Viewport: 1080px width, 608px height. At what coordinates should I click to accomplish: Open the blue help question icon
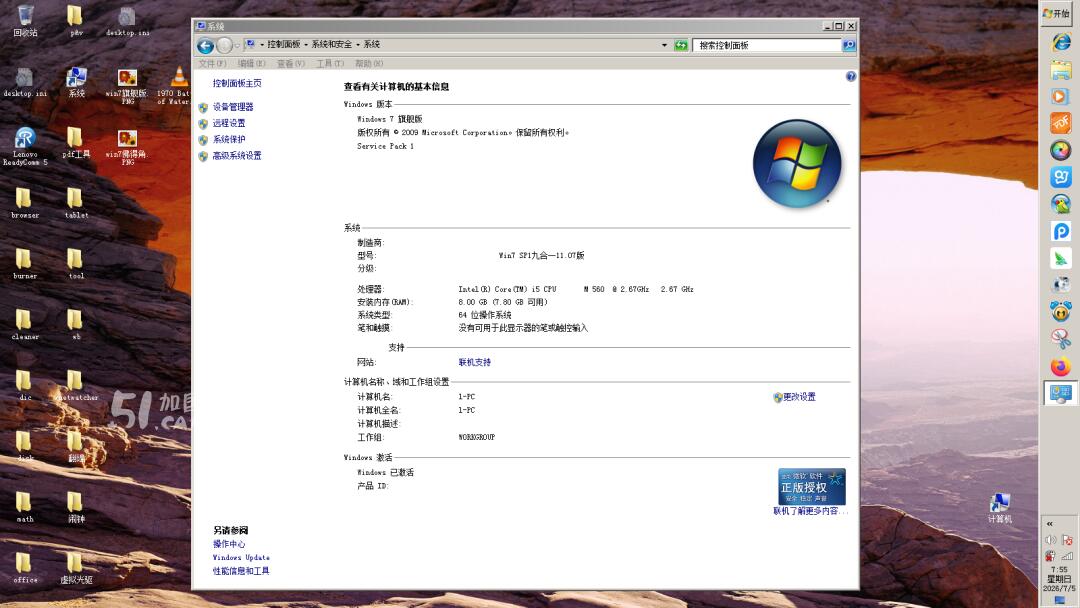[851, 76]
